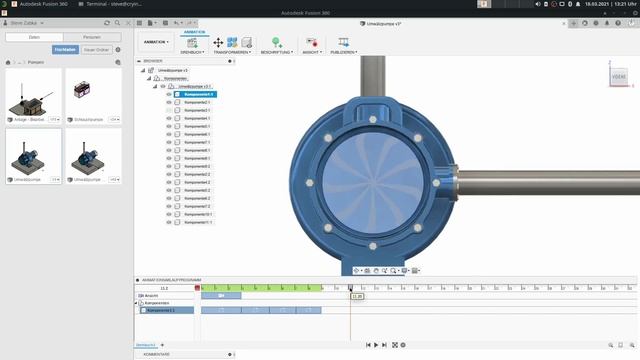Image resolution: width=640 pixels, height=360 pixels.
Task: Click the publish video icon
Action: pos(343,42)
